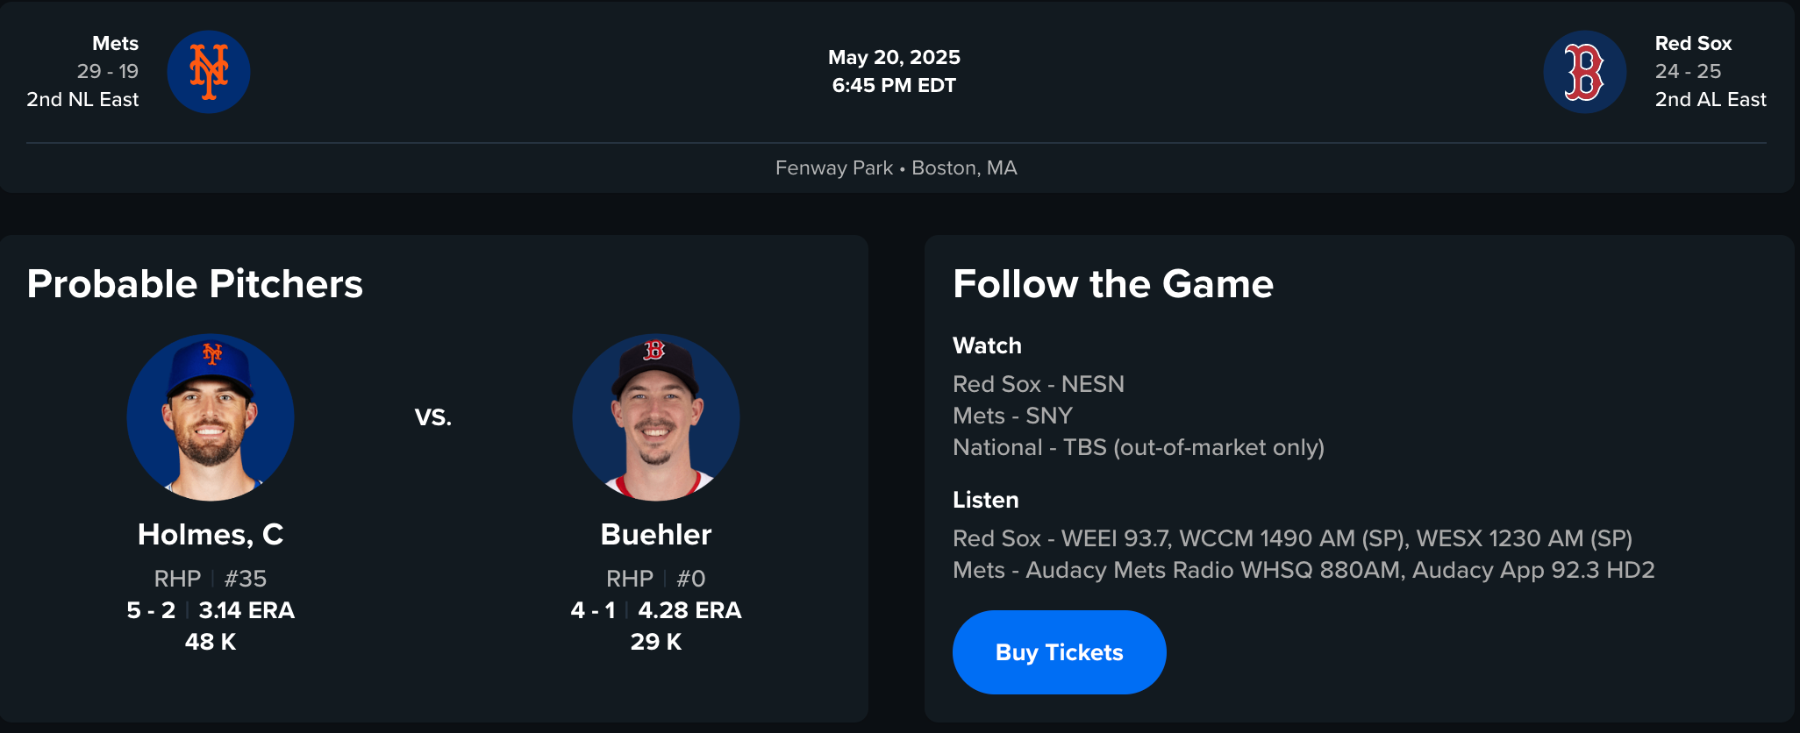This screenshot has height=733, width=1800.
Task: Open Holmes pitcher headshot photo
Action: point(210,417)
